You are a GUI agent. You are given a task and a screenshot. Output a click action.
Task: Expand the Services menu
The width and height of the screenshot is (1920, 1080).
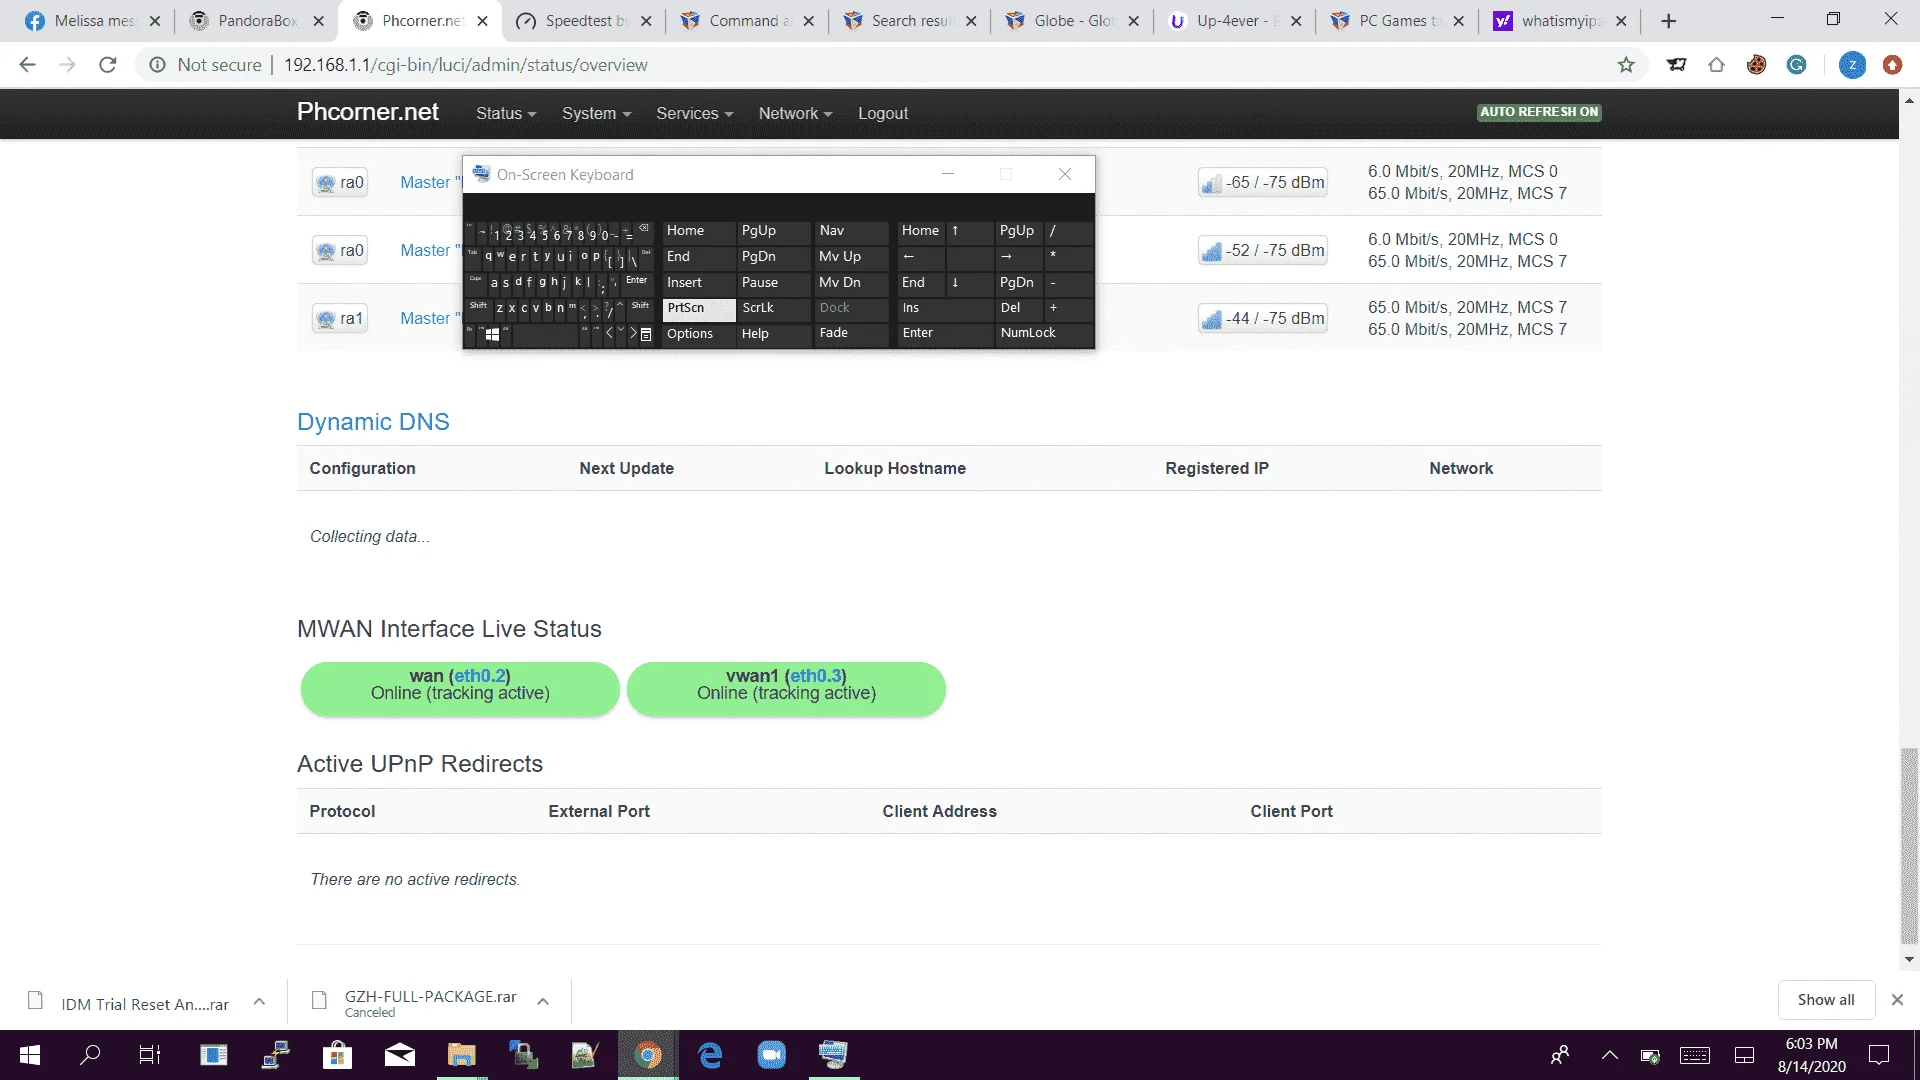694,114
